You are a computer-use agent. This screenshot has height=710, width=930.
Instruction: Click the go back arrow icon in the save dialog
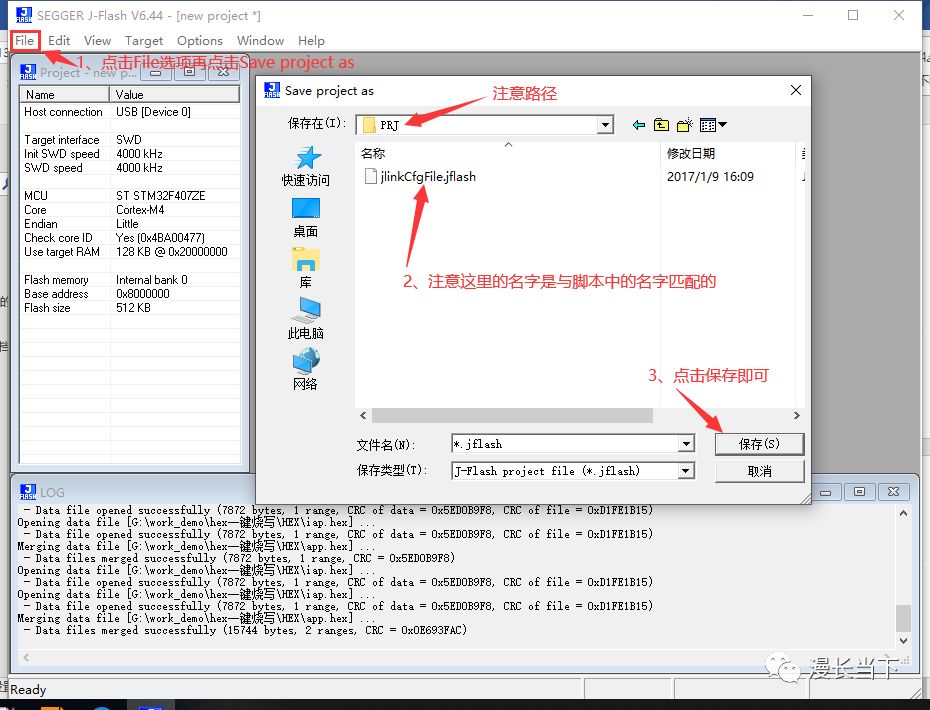tap(639, 125)
